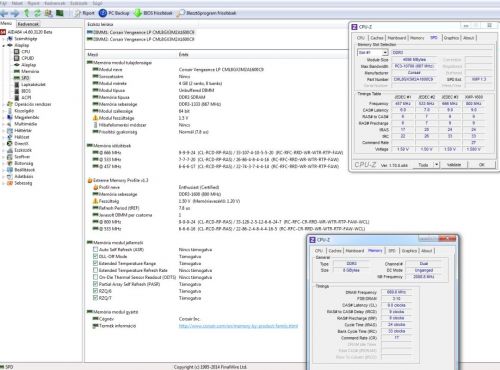Screen dimensions: 500x370
Task: Expand the Háttértár tree node
Action: tap(4, 131)
